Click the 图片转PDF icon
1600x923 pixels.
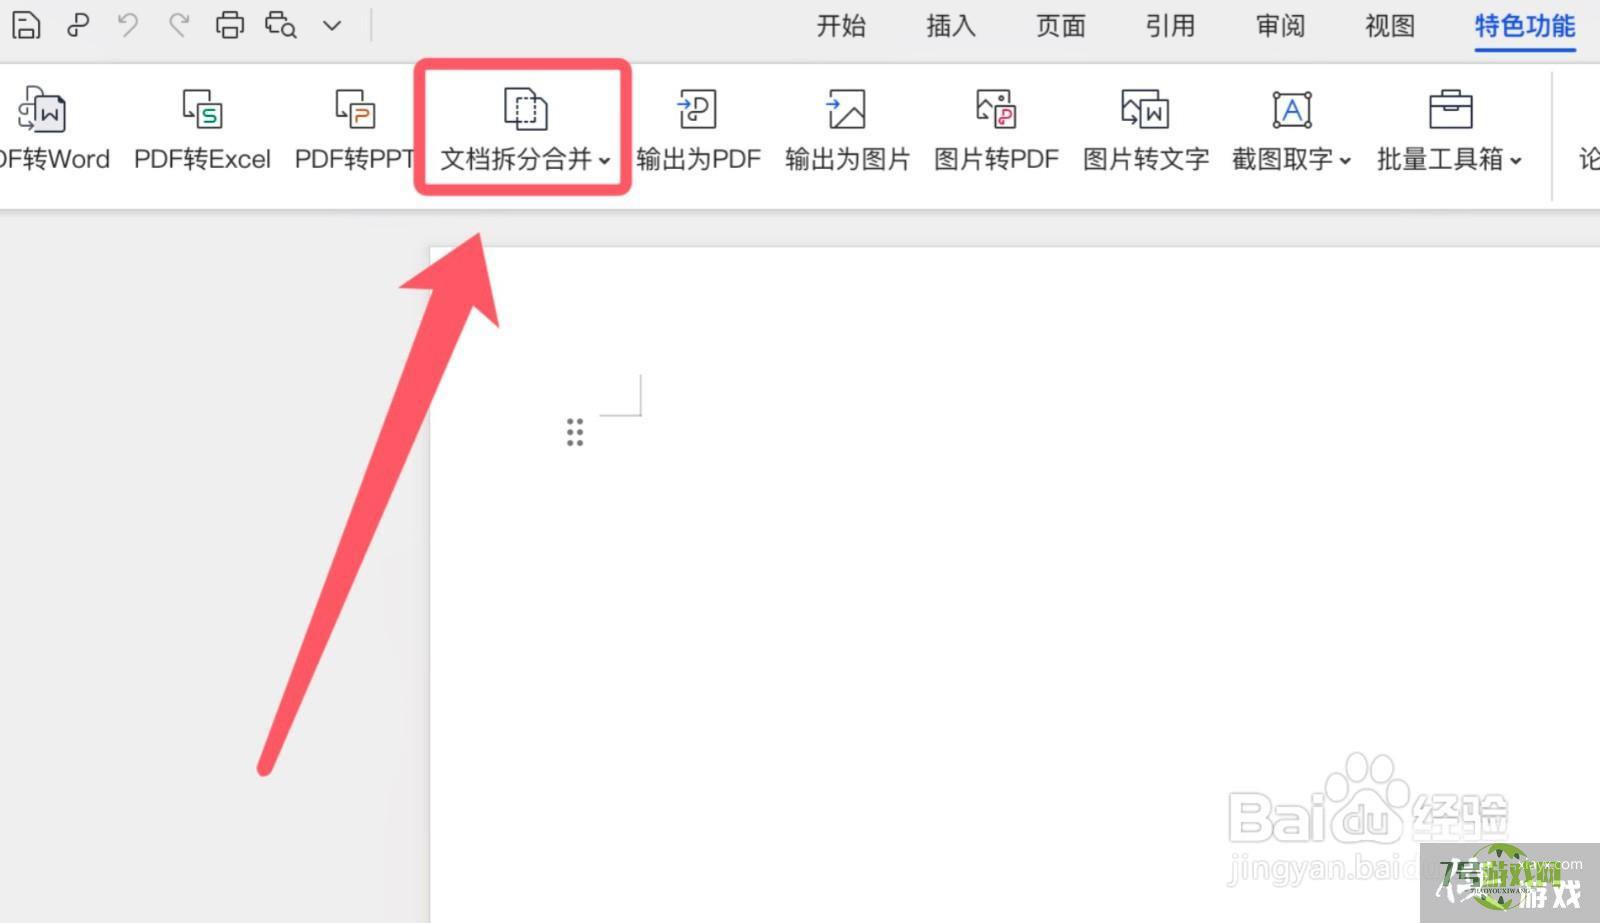tap(996, 109)
